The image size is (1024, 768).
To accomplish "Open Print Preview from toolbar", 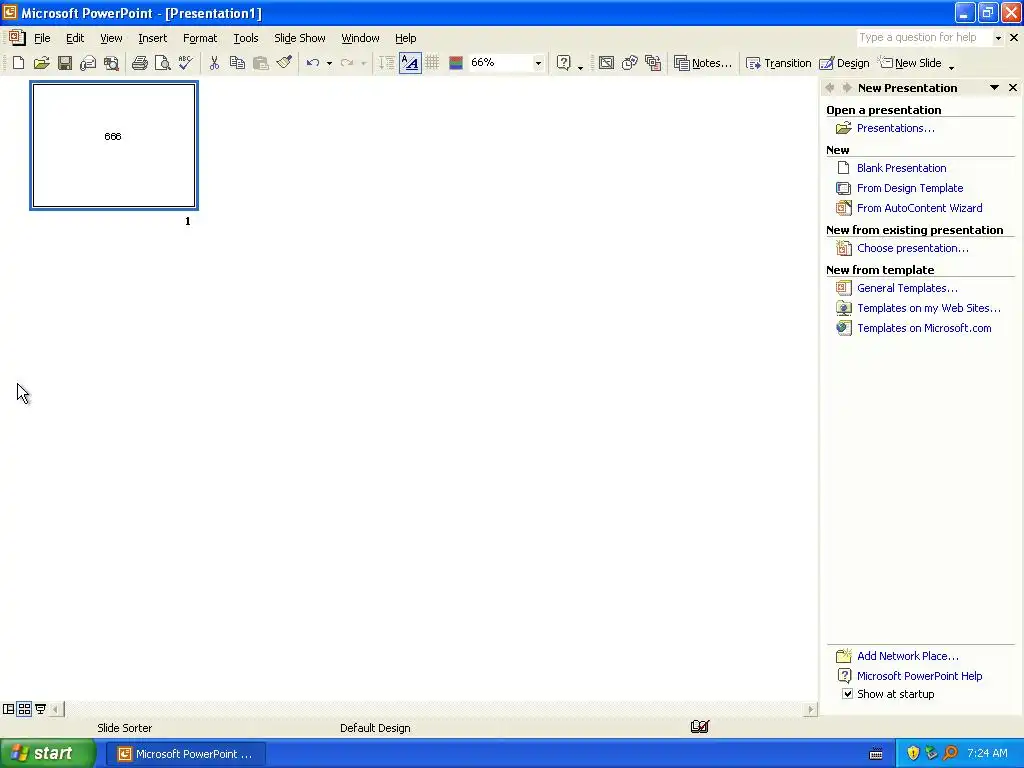I will (162, 63).
